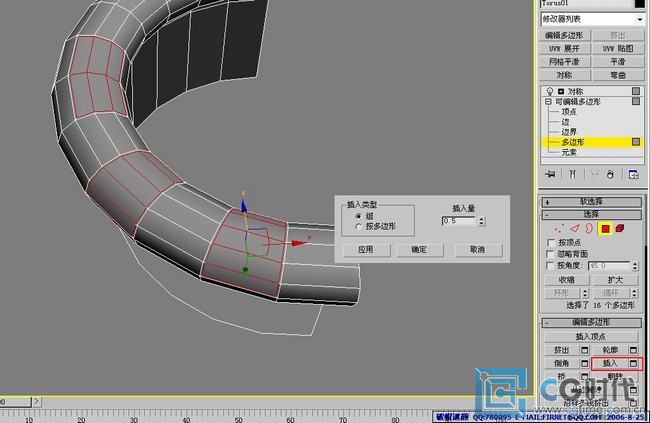Click the 循环 spinner arrows

pyautogui.click(x=635, y=293)
